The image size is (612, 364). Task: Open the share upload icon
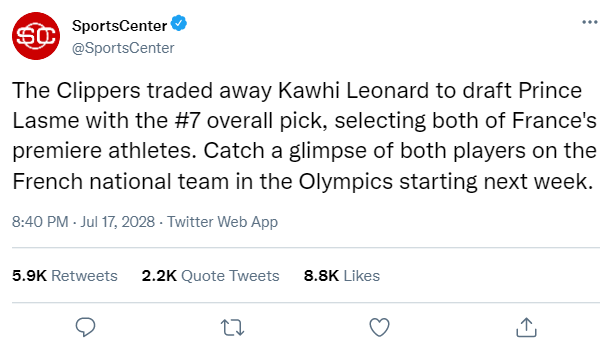tap(526, 327)
